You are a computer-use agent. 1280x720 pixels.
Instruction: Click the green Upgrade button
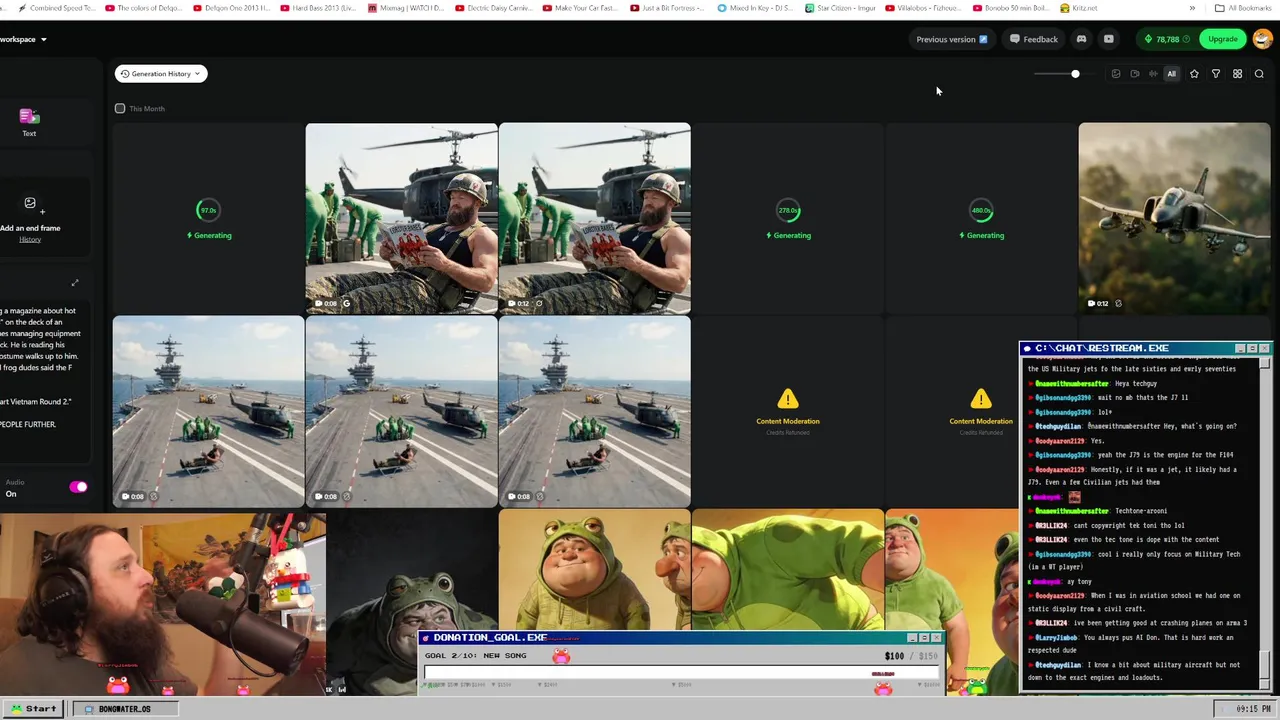tap(1222, 39)
